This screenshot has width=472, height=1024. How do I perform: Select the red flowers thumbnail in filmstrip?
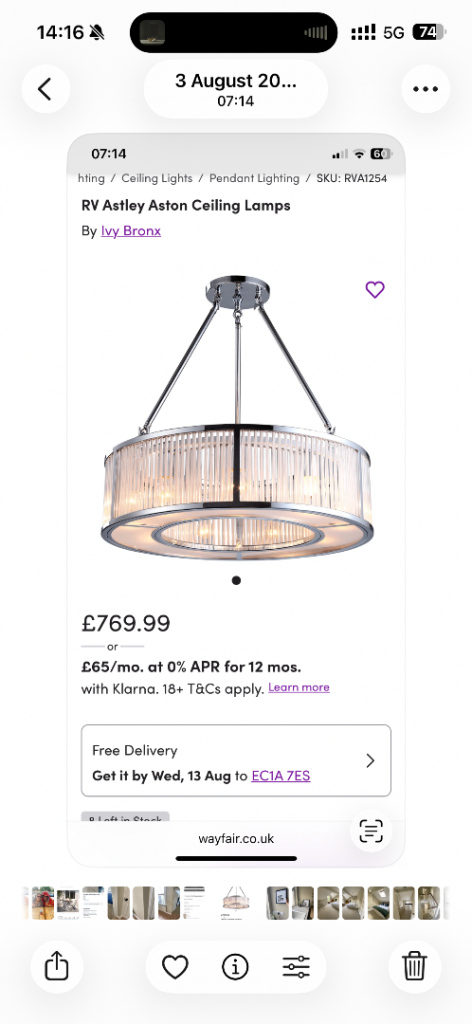click(43, 903)
